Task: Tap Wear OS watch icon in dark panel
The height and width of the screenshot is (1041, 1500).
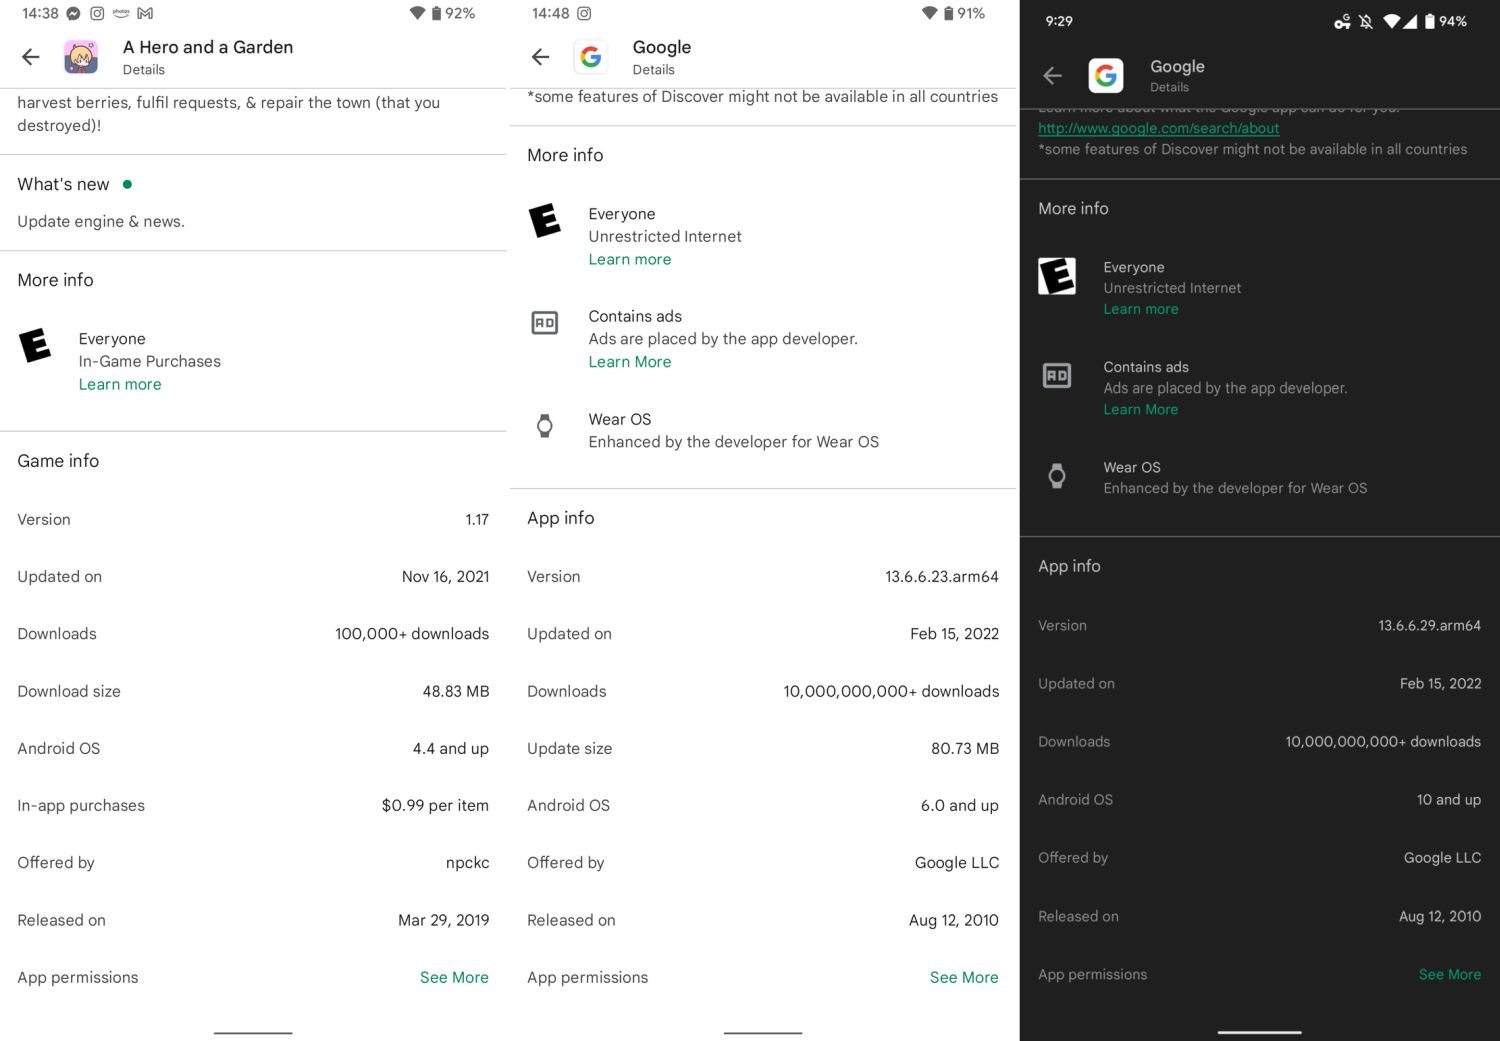Action: 1057,476
